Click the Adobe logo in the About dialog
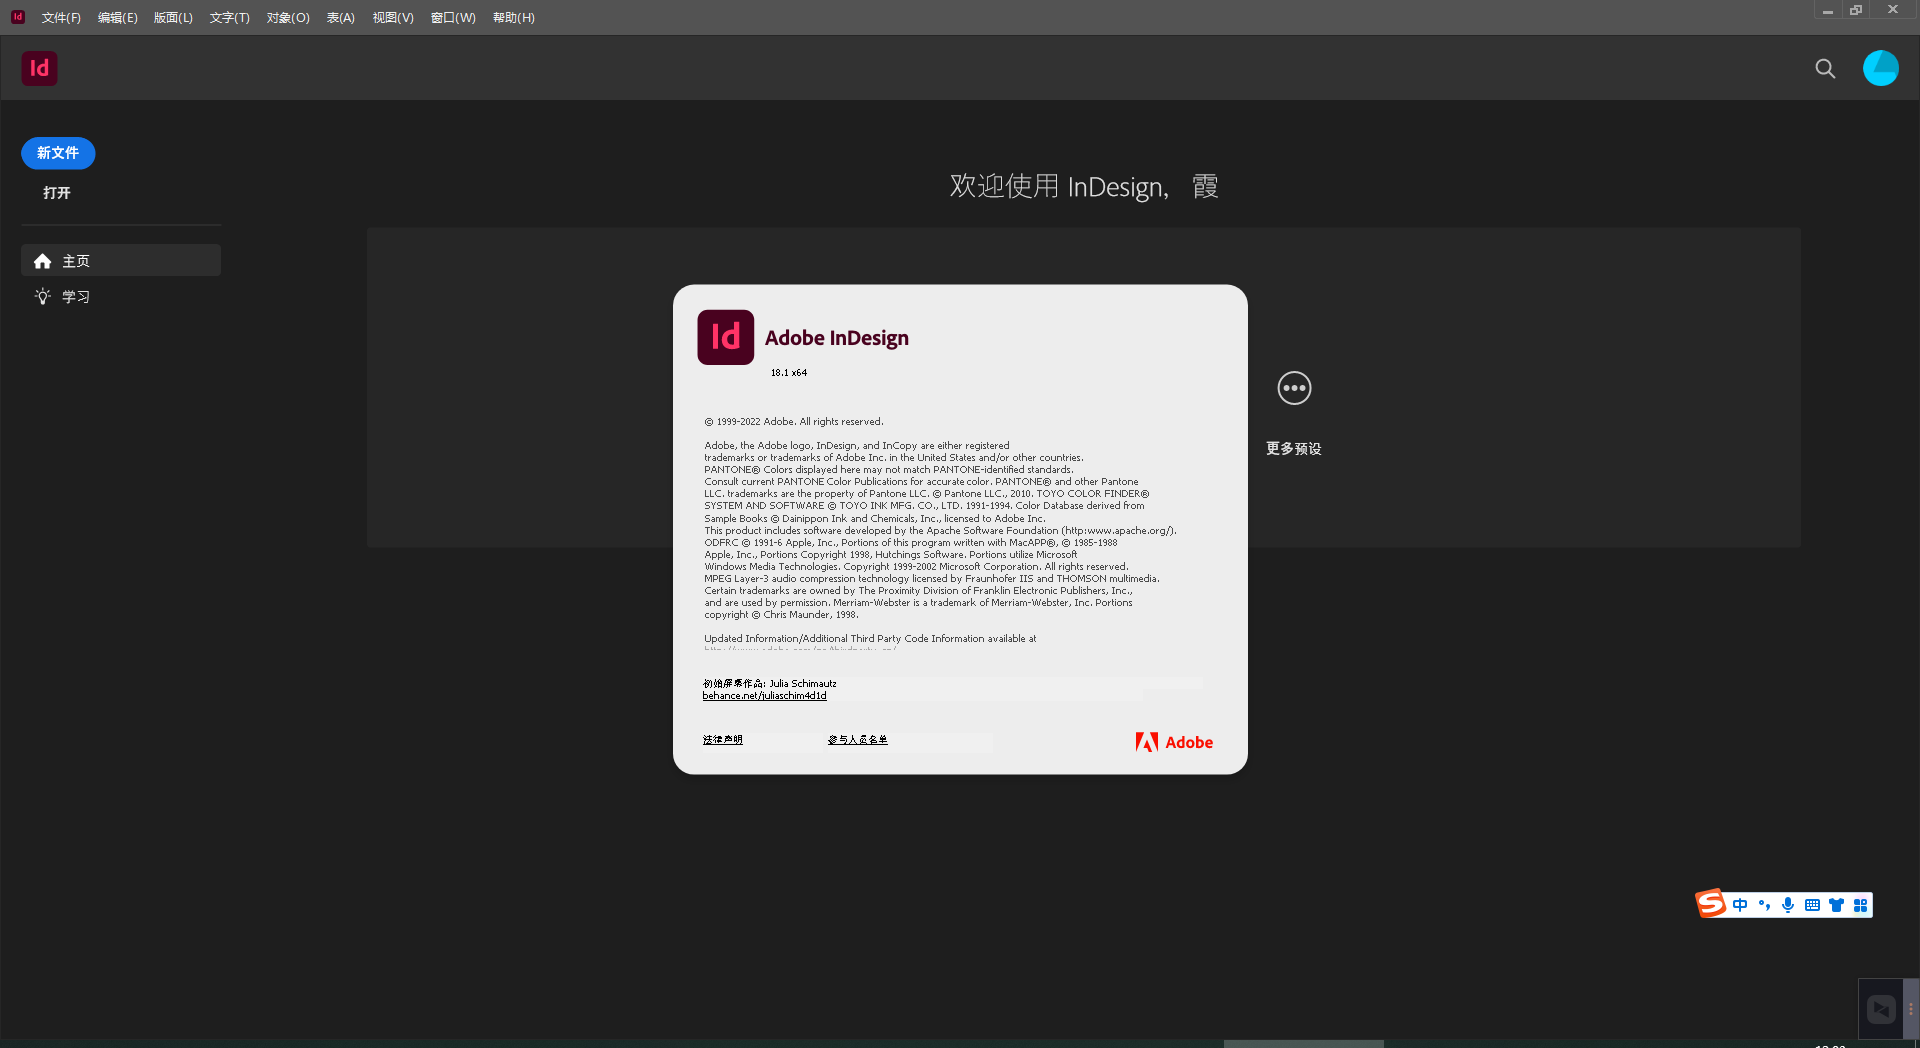Screen dimensions: 1920x1048 pyautogui.click(x=1174, y=742)
